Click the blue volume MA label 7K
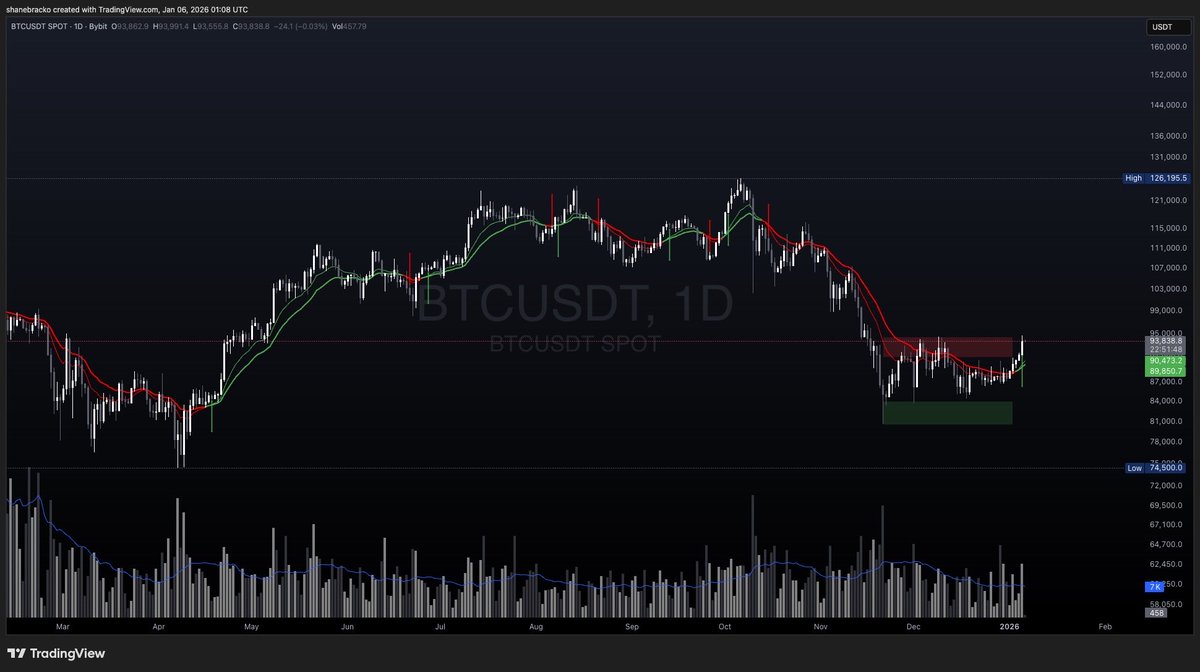The image size is (1200, 672). (1153, 586)
